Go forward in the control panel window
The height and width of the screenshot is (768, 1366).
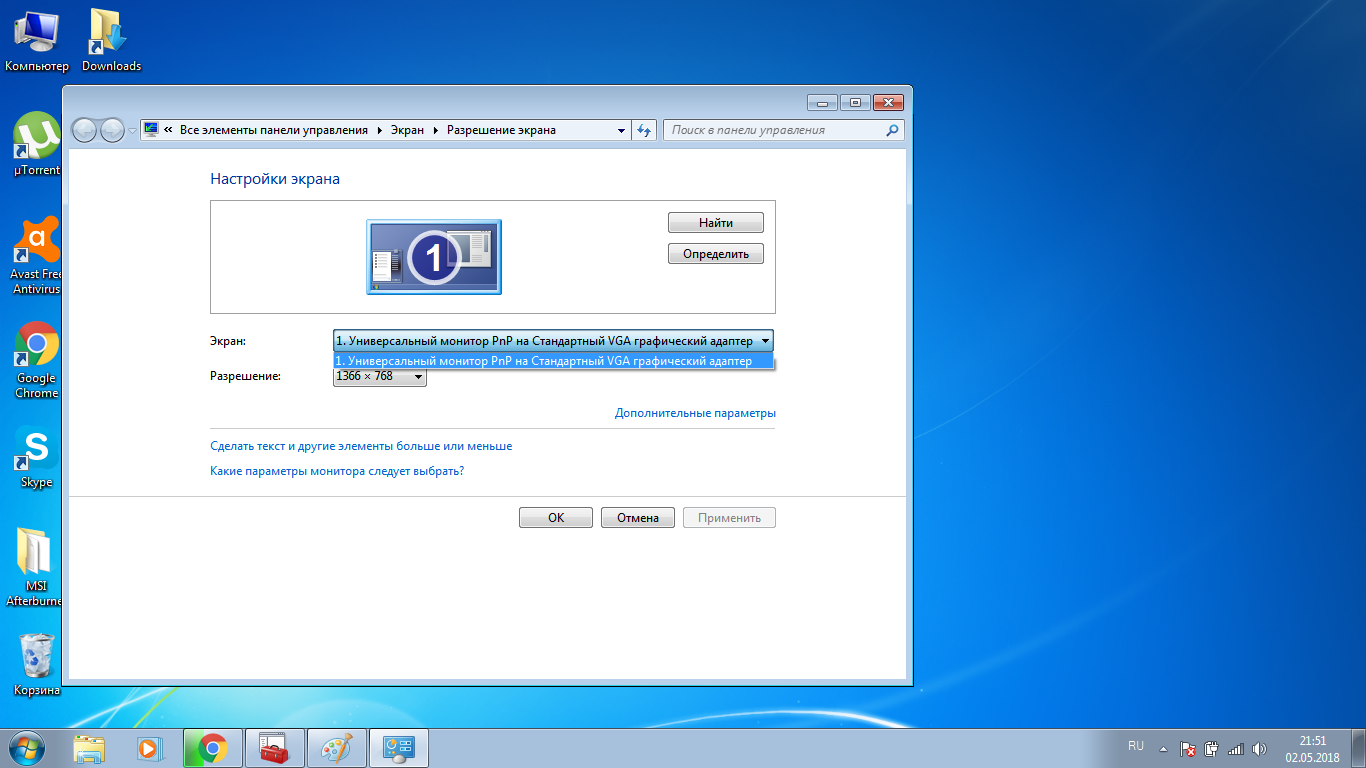(113, 130)
